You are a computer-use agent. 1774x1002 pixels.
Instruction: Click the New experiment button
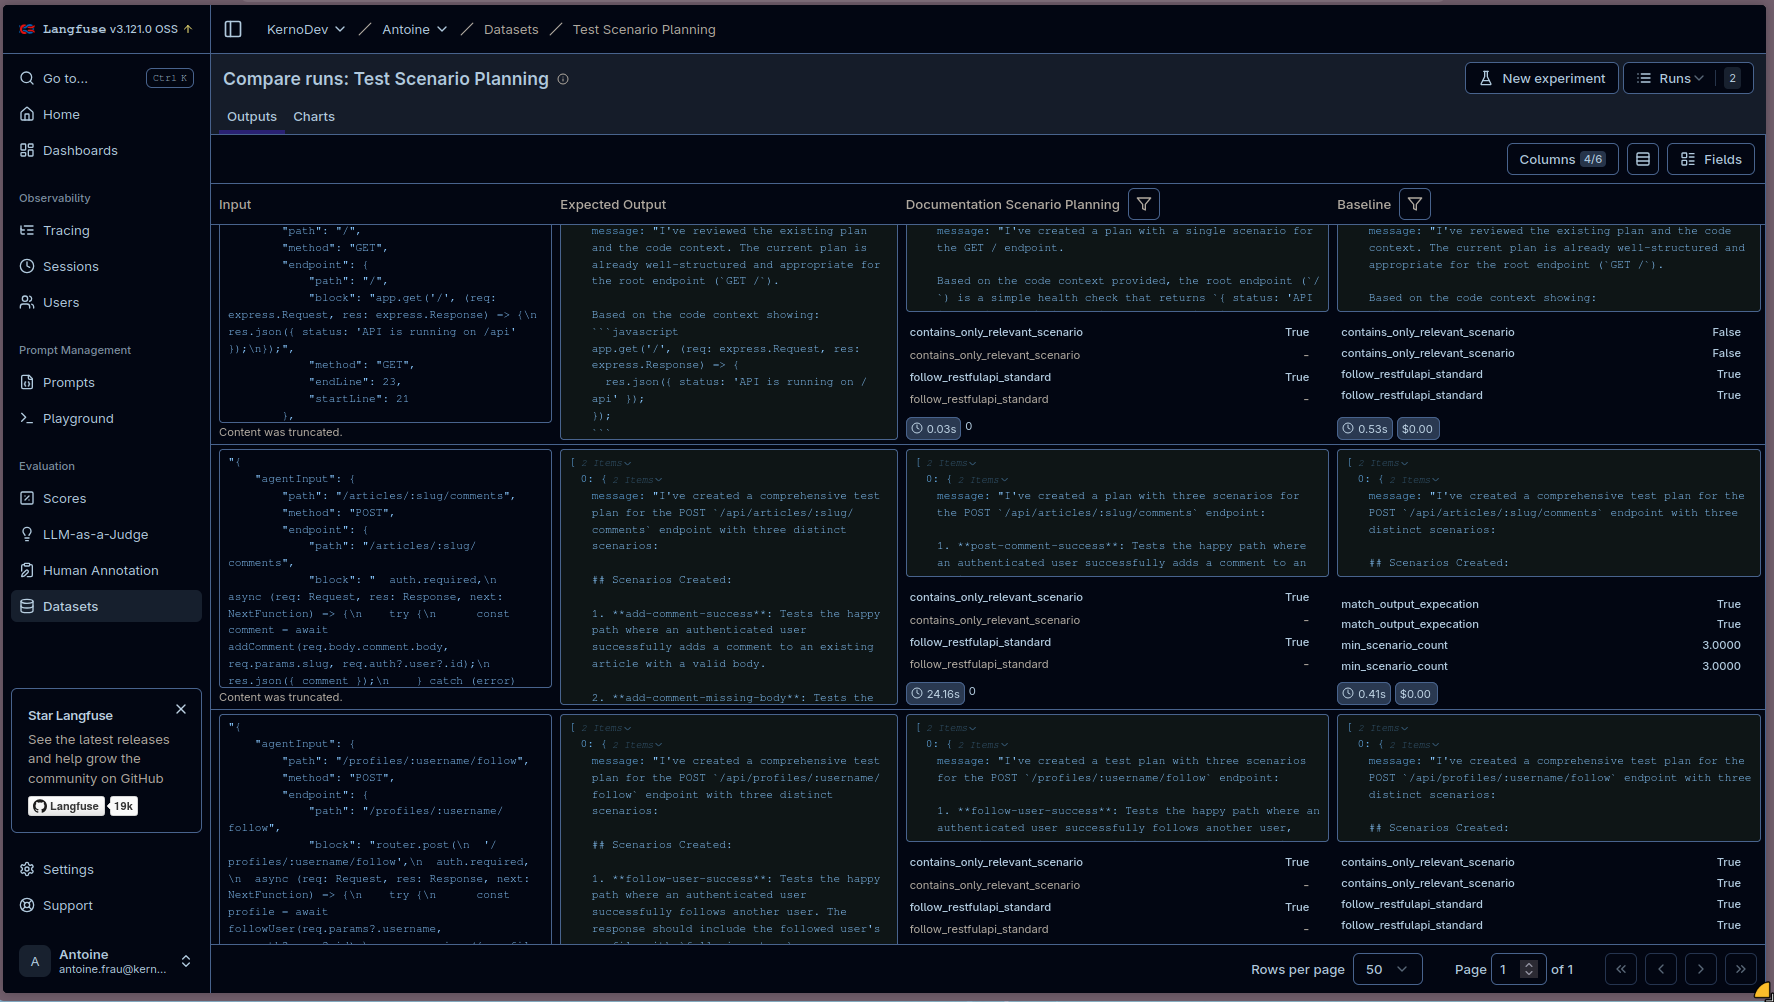[x=1541, y=78]
